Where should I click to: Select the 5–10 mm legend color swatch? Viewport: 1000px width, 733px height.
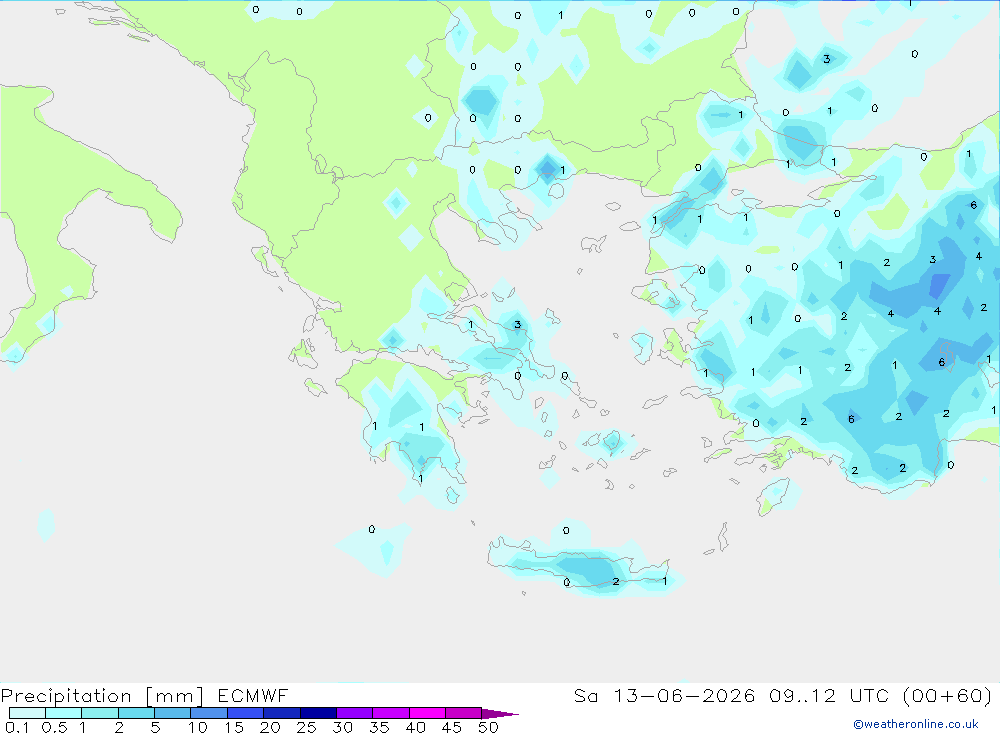tap(173, 713)
